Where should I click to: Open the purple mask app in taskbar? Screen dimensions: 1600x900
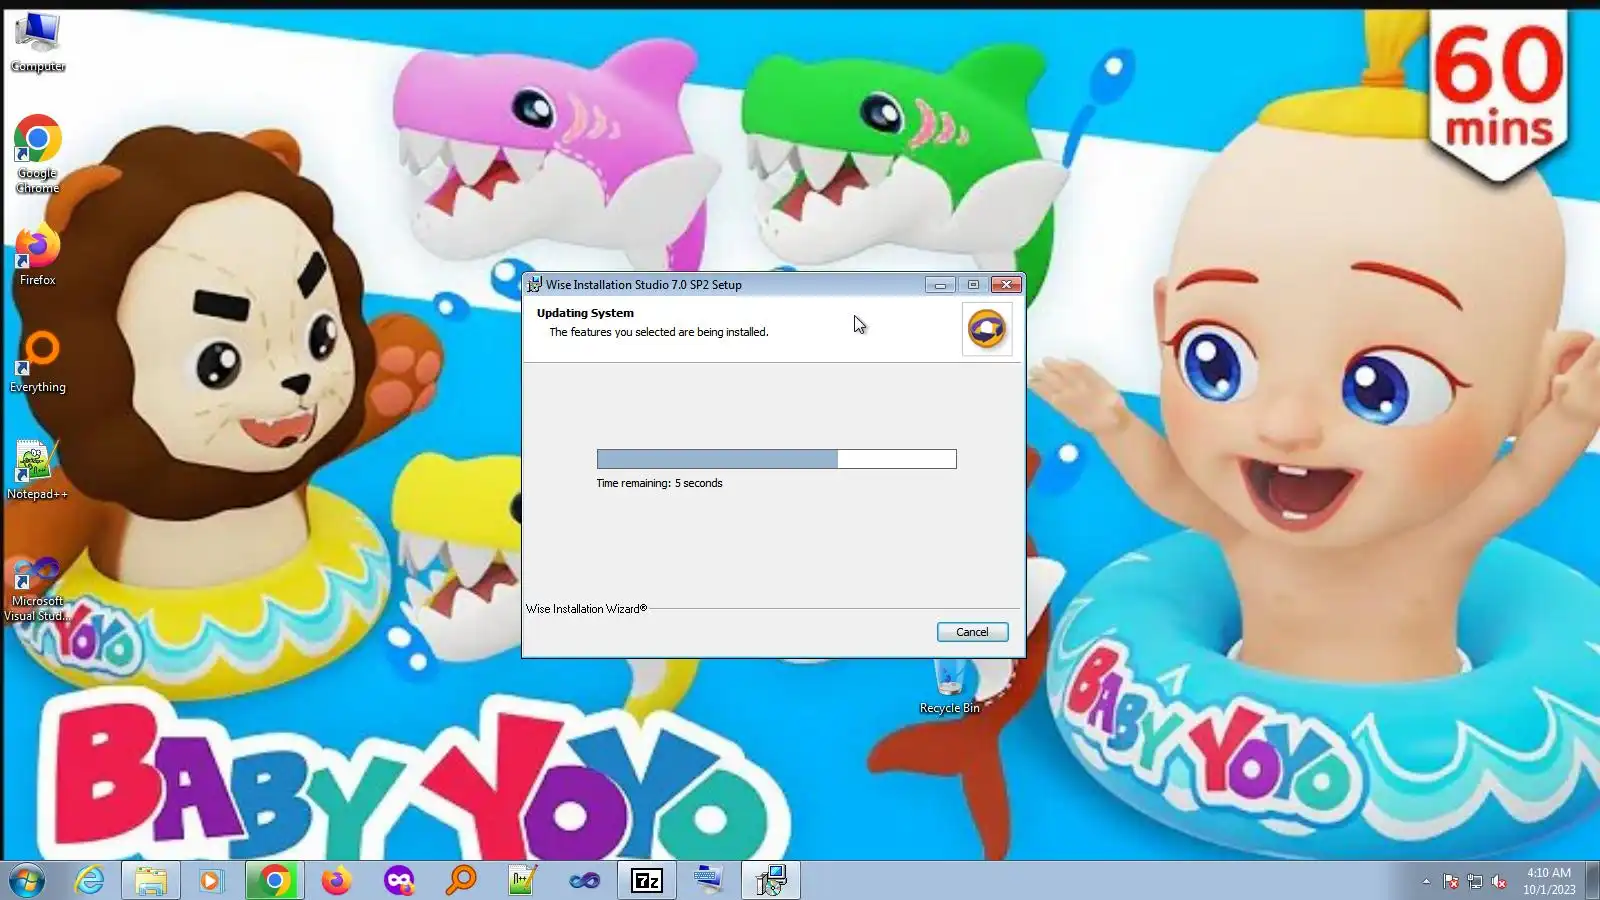click(x=399, y=881)
